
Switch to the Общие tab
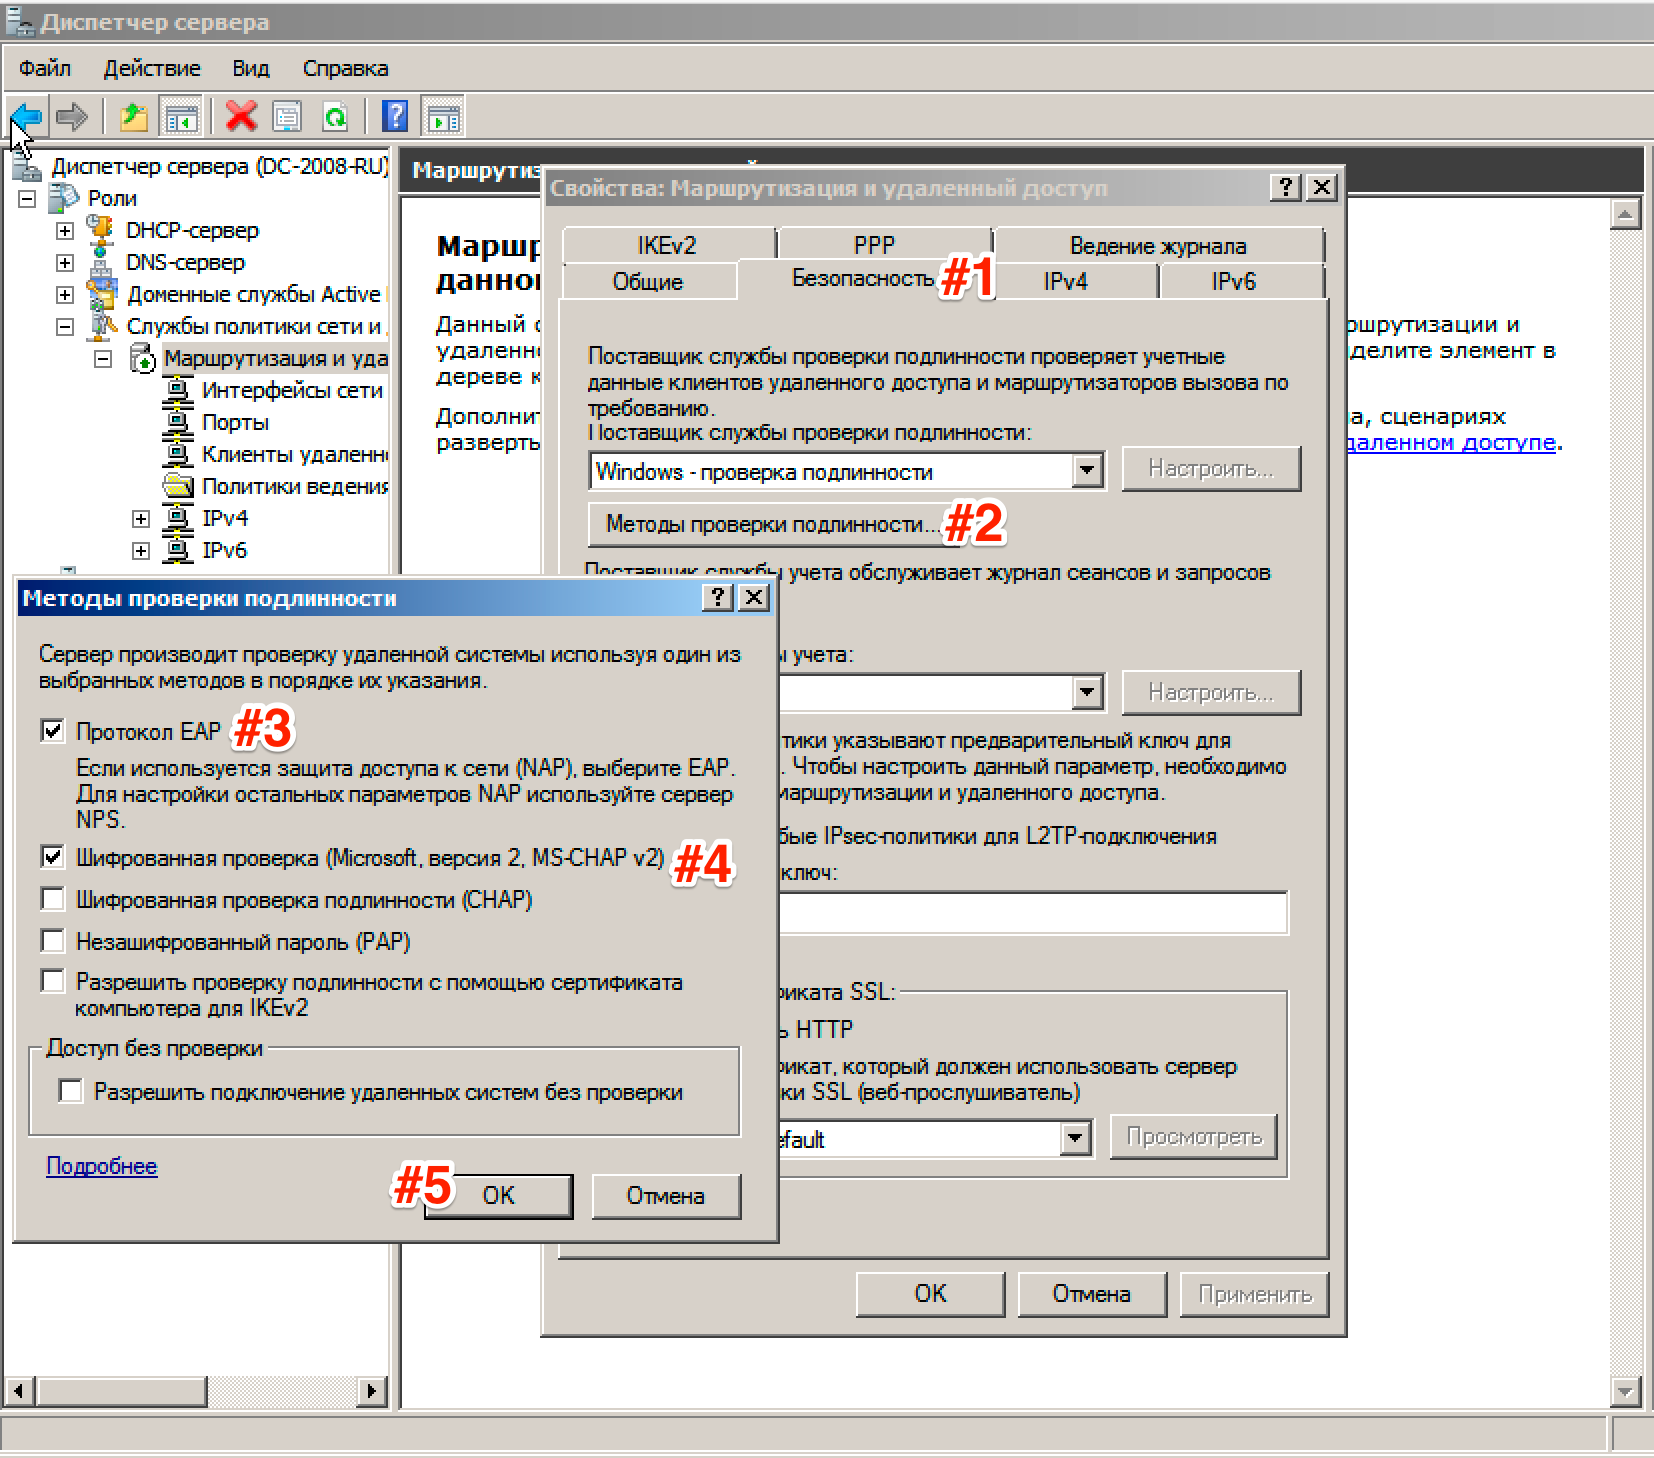click(x=648, y=281)
